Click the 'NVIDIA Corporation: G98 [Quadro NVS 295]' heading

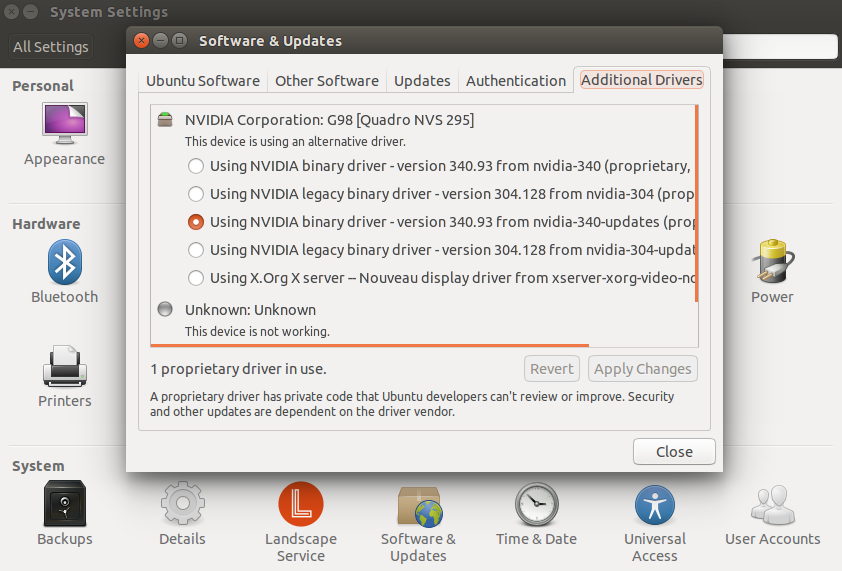click(329, 120)
